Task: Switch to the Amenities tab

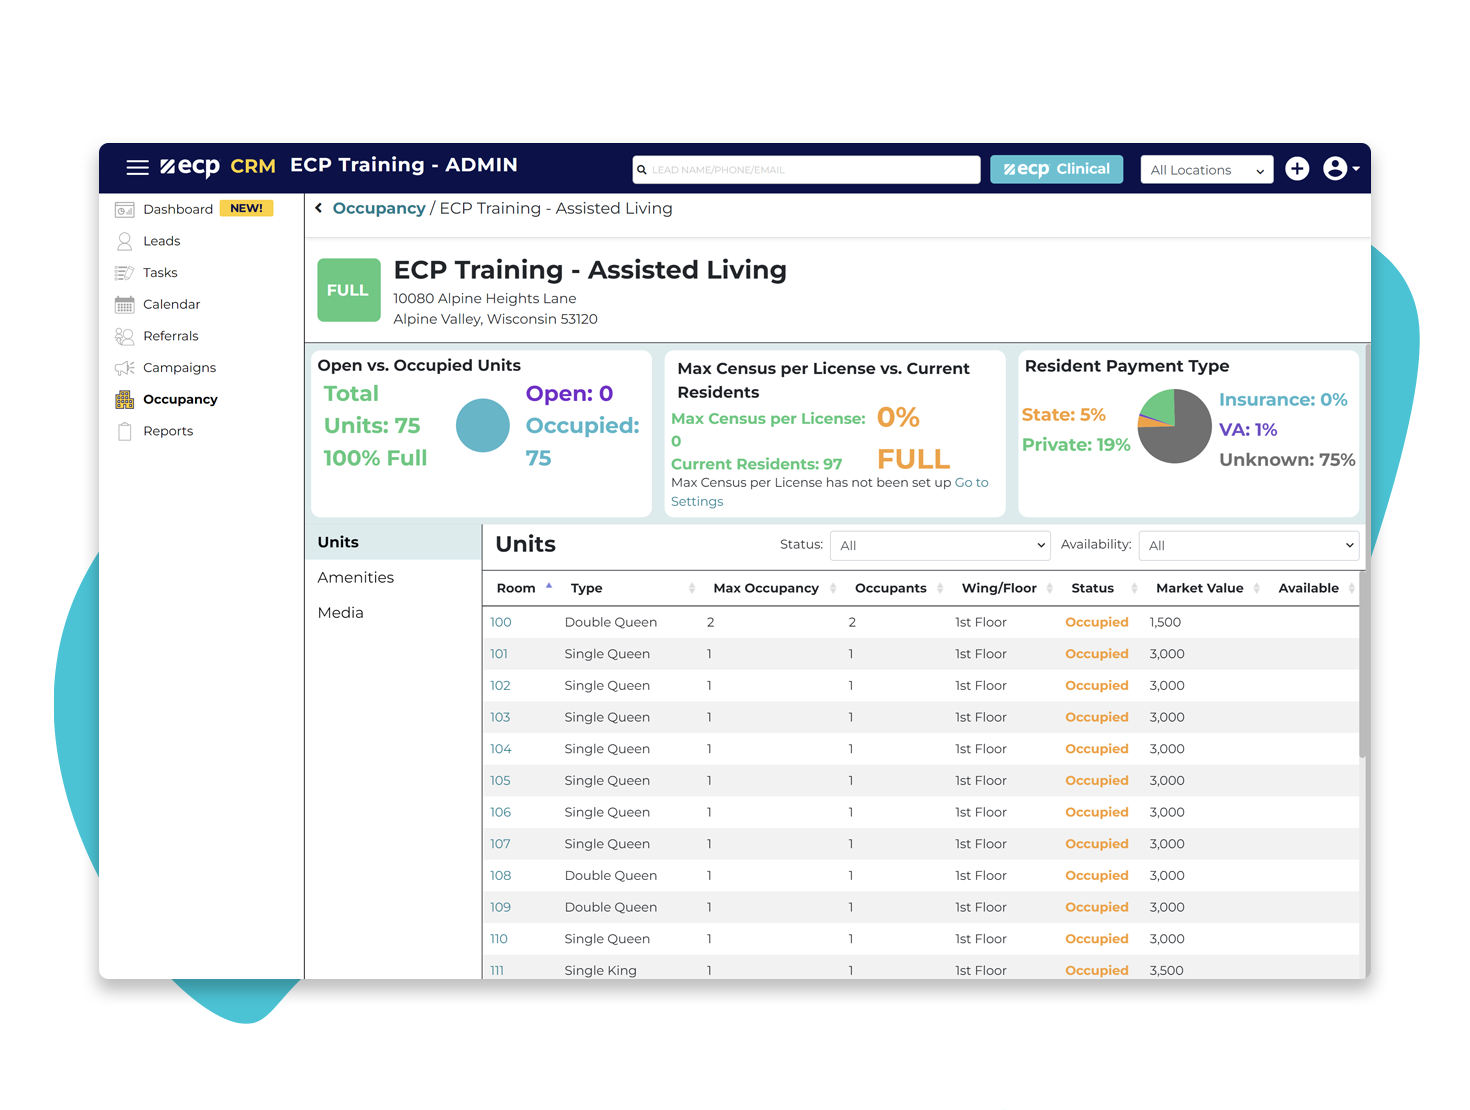Action: (x=355, y=577)
